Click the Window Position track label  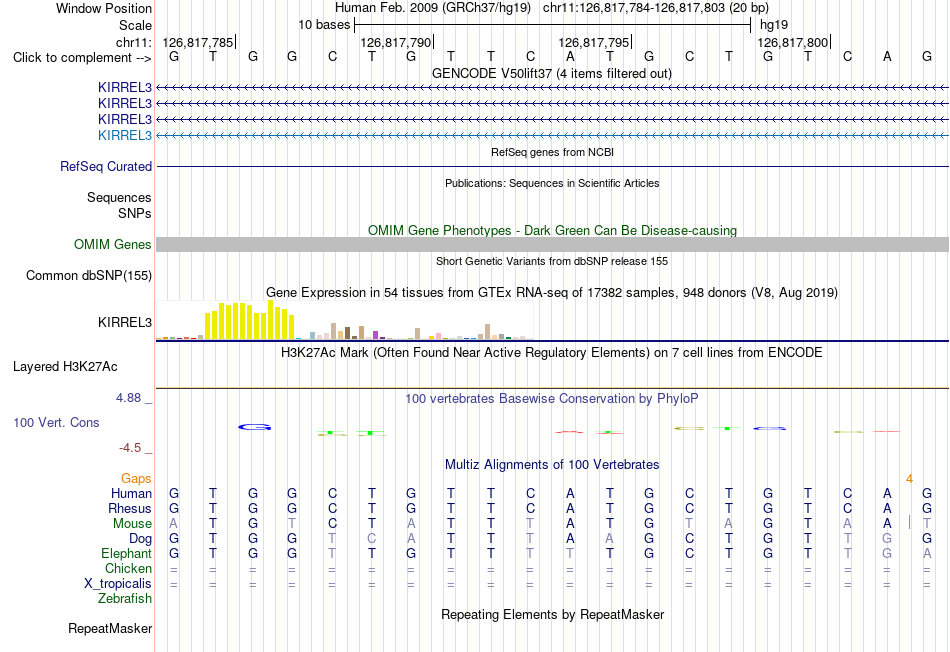[x=104, y=8]
